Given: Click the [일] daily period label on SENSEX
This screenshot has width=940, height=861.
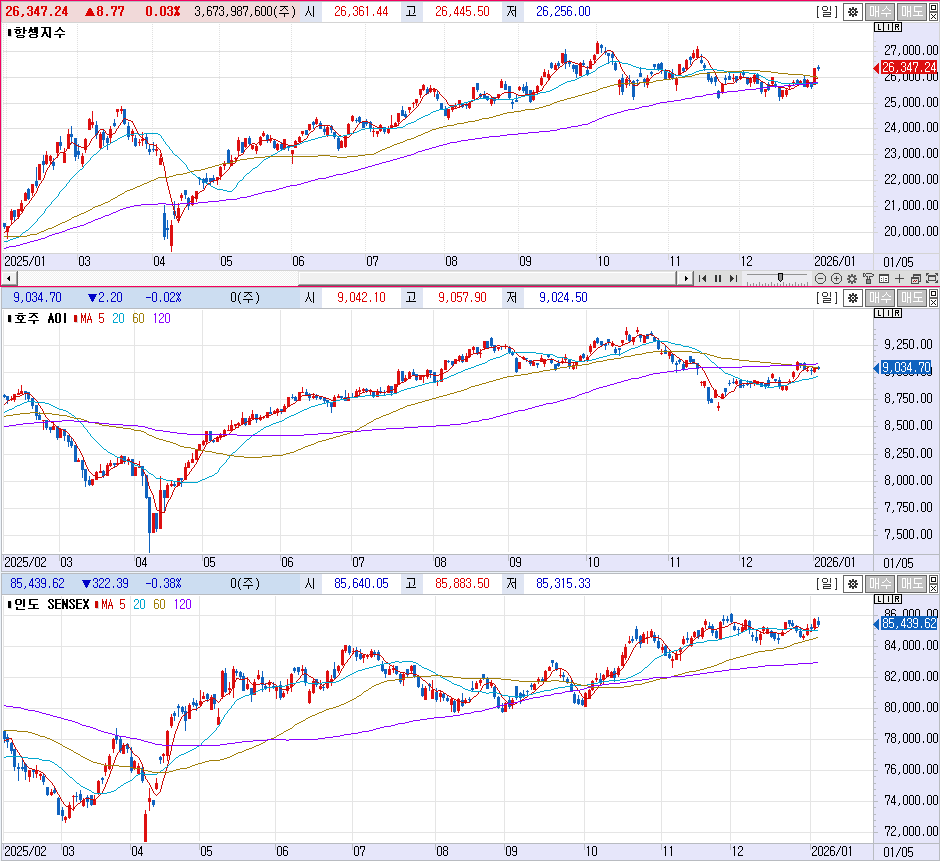Looking at the screenshot, I should [x=827, y=583].
